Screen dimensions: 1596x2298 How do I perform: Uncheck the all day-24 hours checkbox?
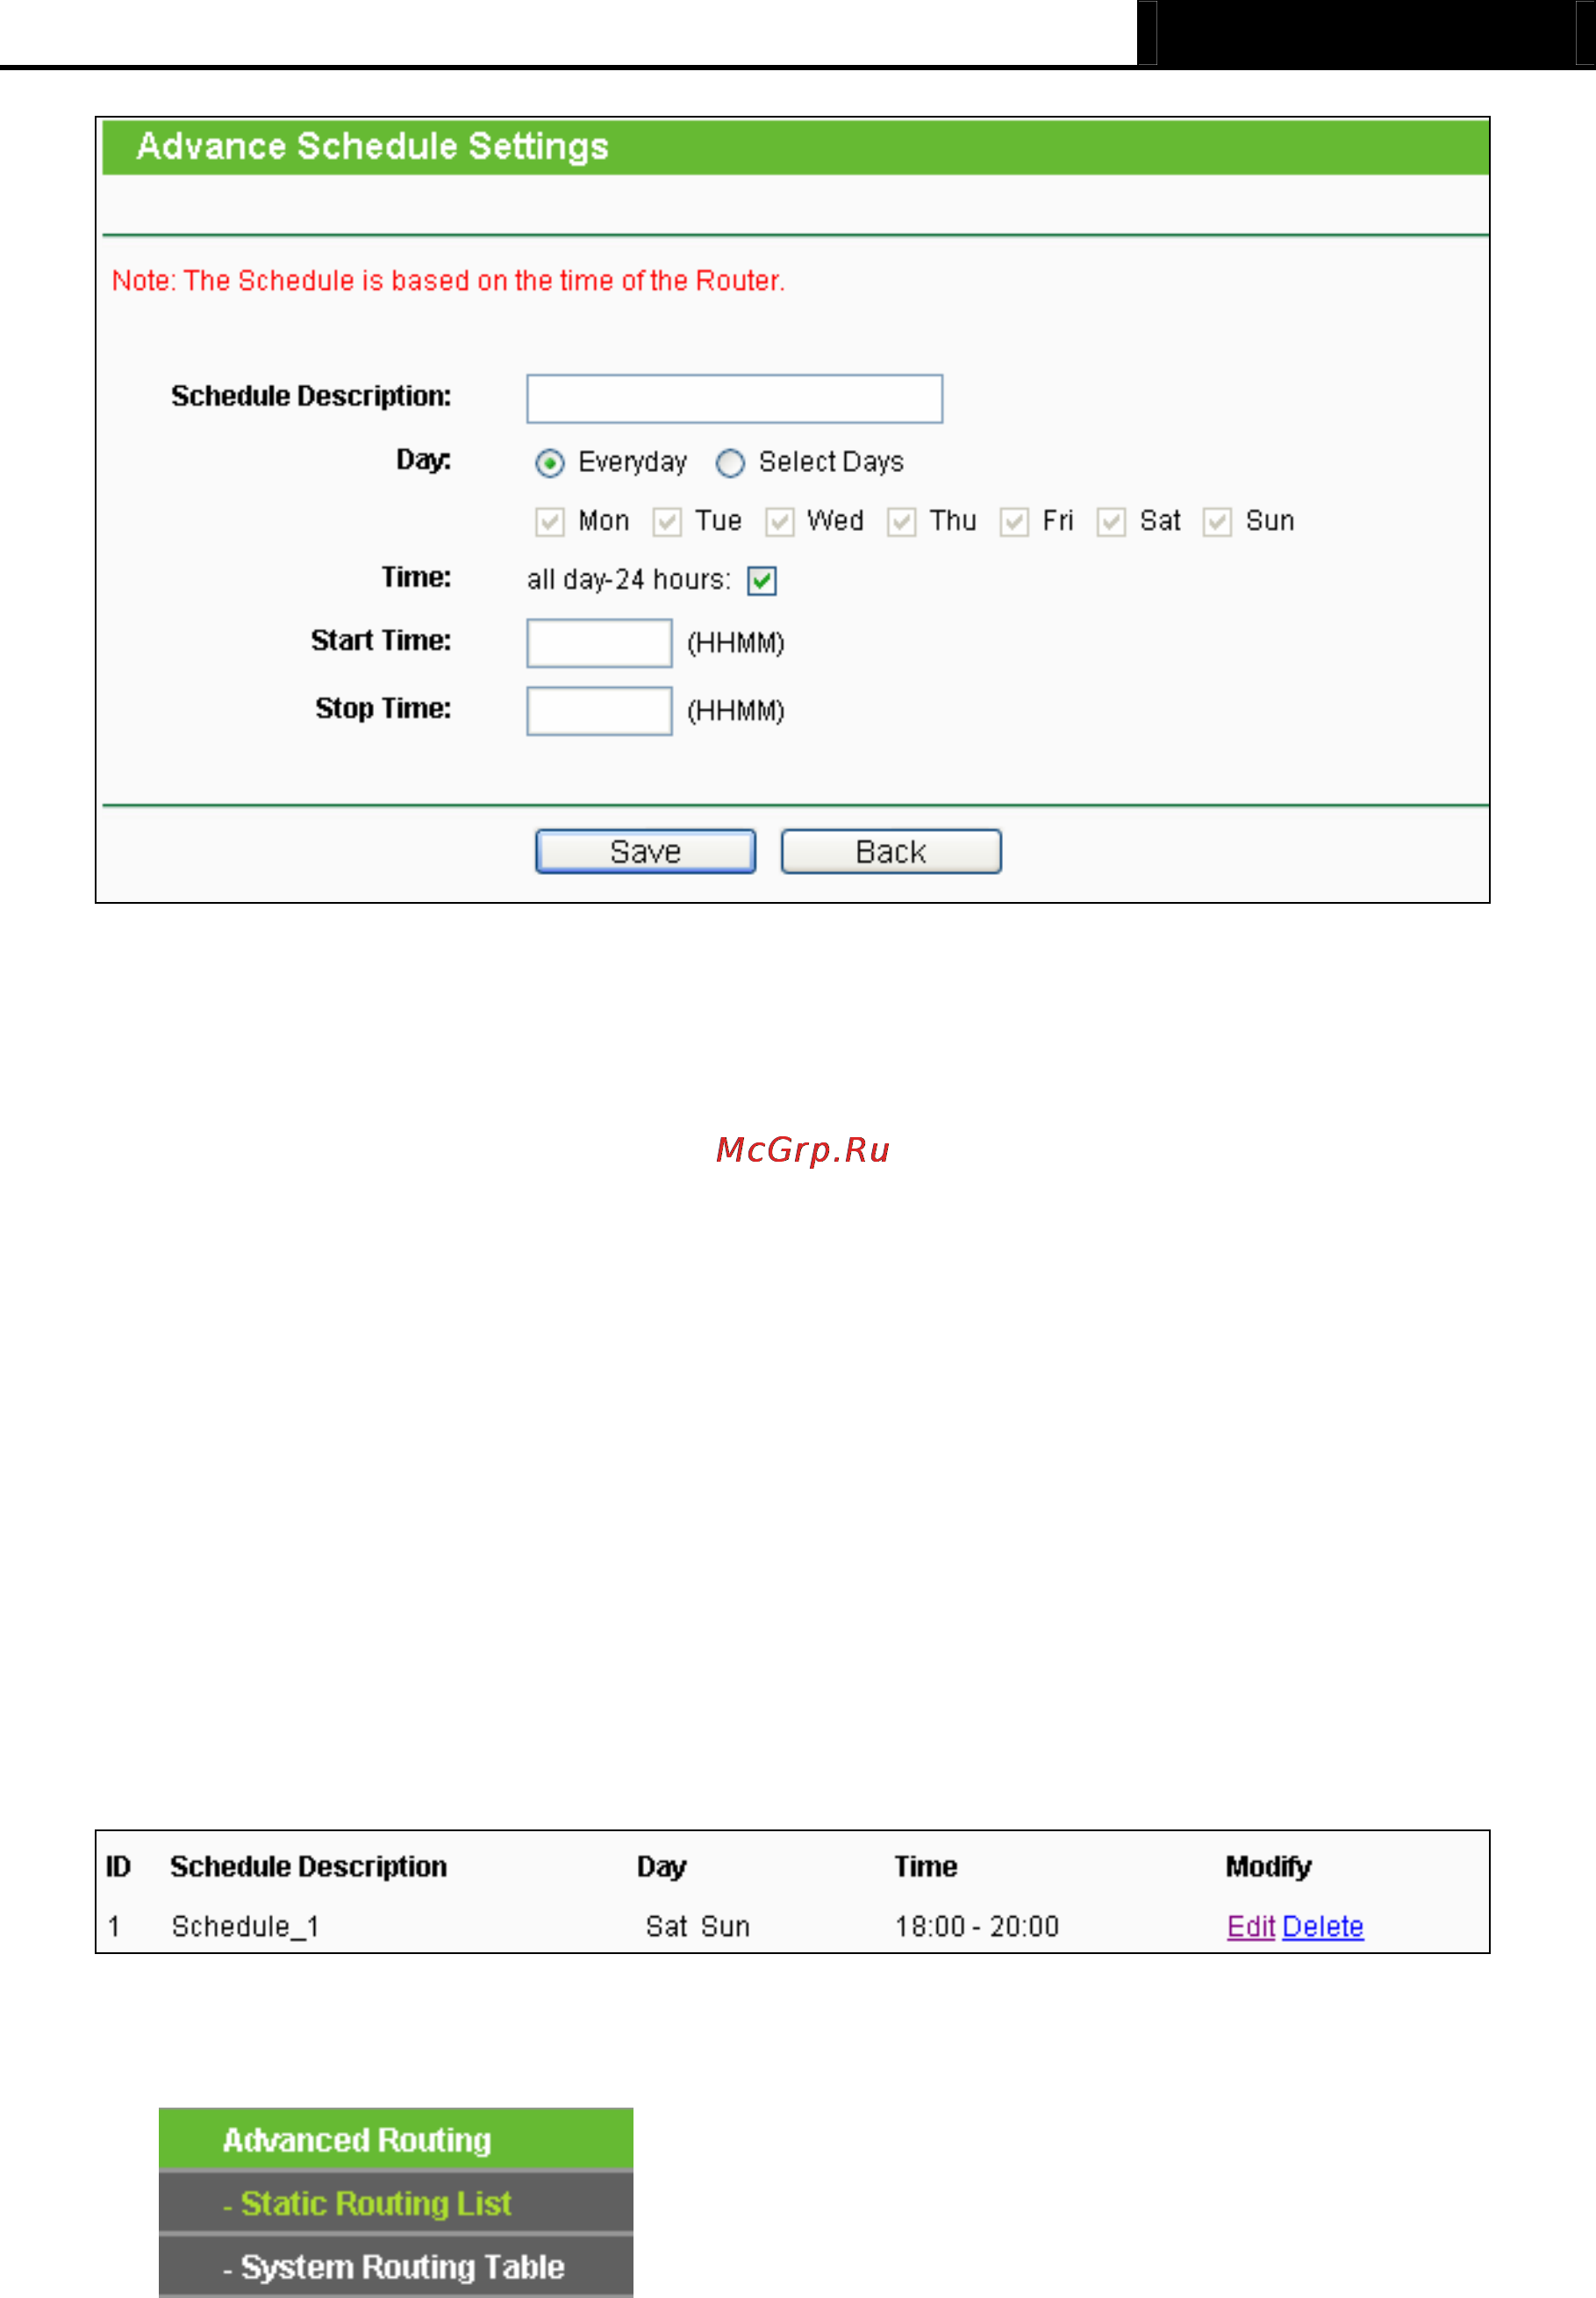(x=762, y=581)
